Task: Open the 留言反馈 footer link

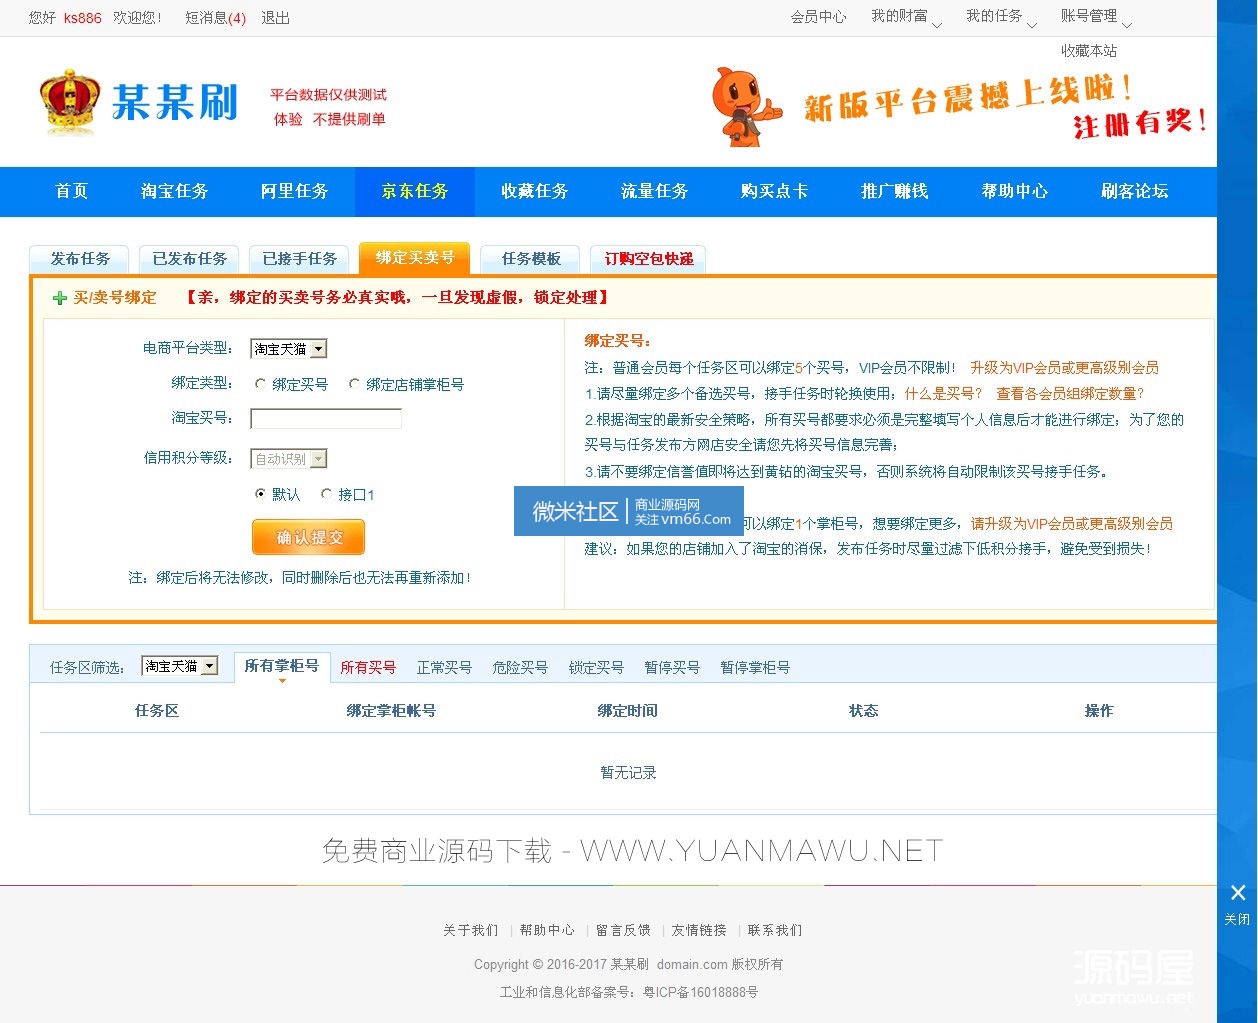Action: click(x=623, y=930)
